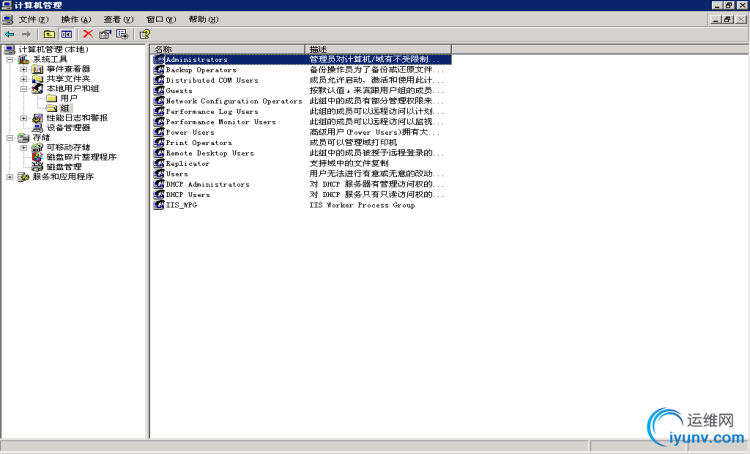Collapse the 系统工具 tree node
Image resolution: width=750 pixels, height=454 pixels.
coord(10,59)
